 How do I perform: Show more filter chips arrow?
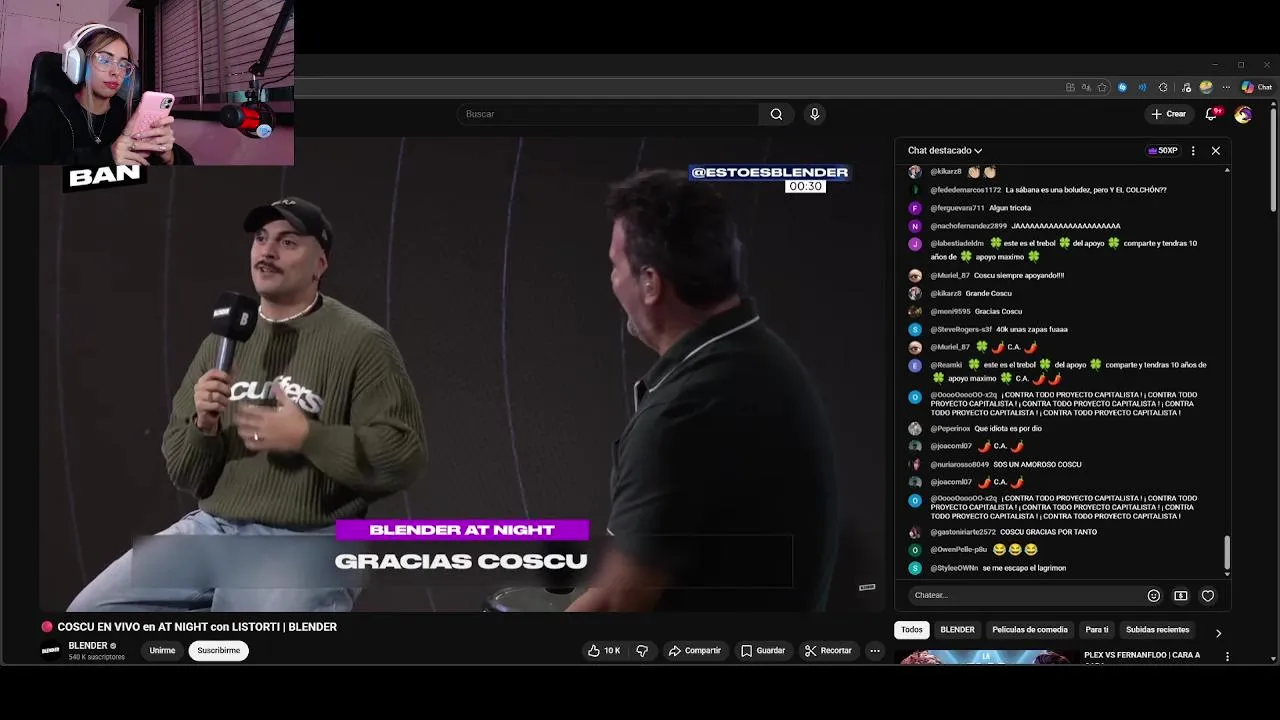(x=1217, y=633)
